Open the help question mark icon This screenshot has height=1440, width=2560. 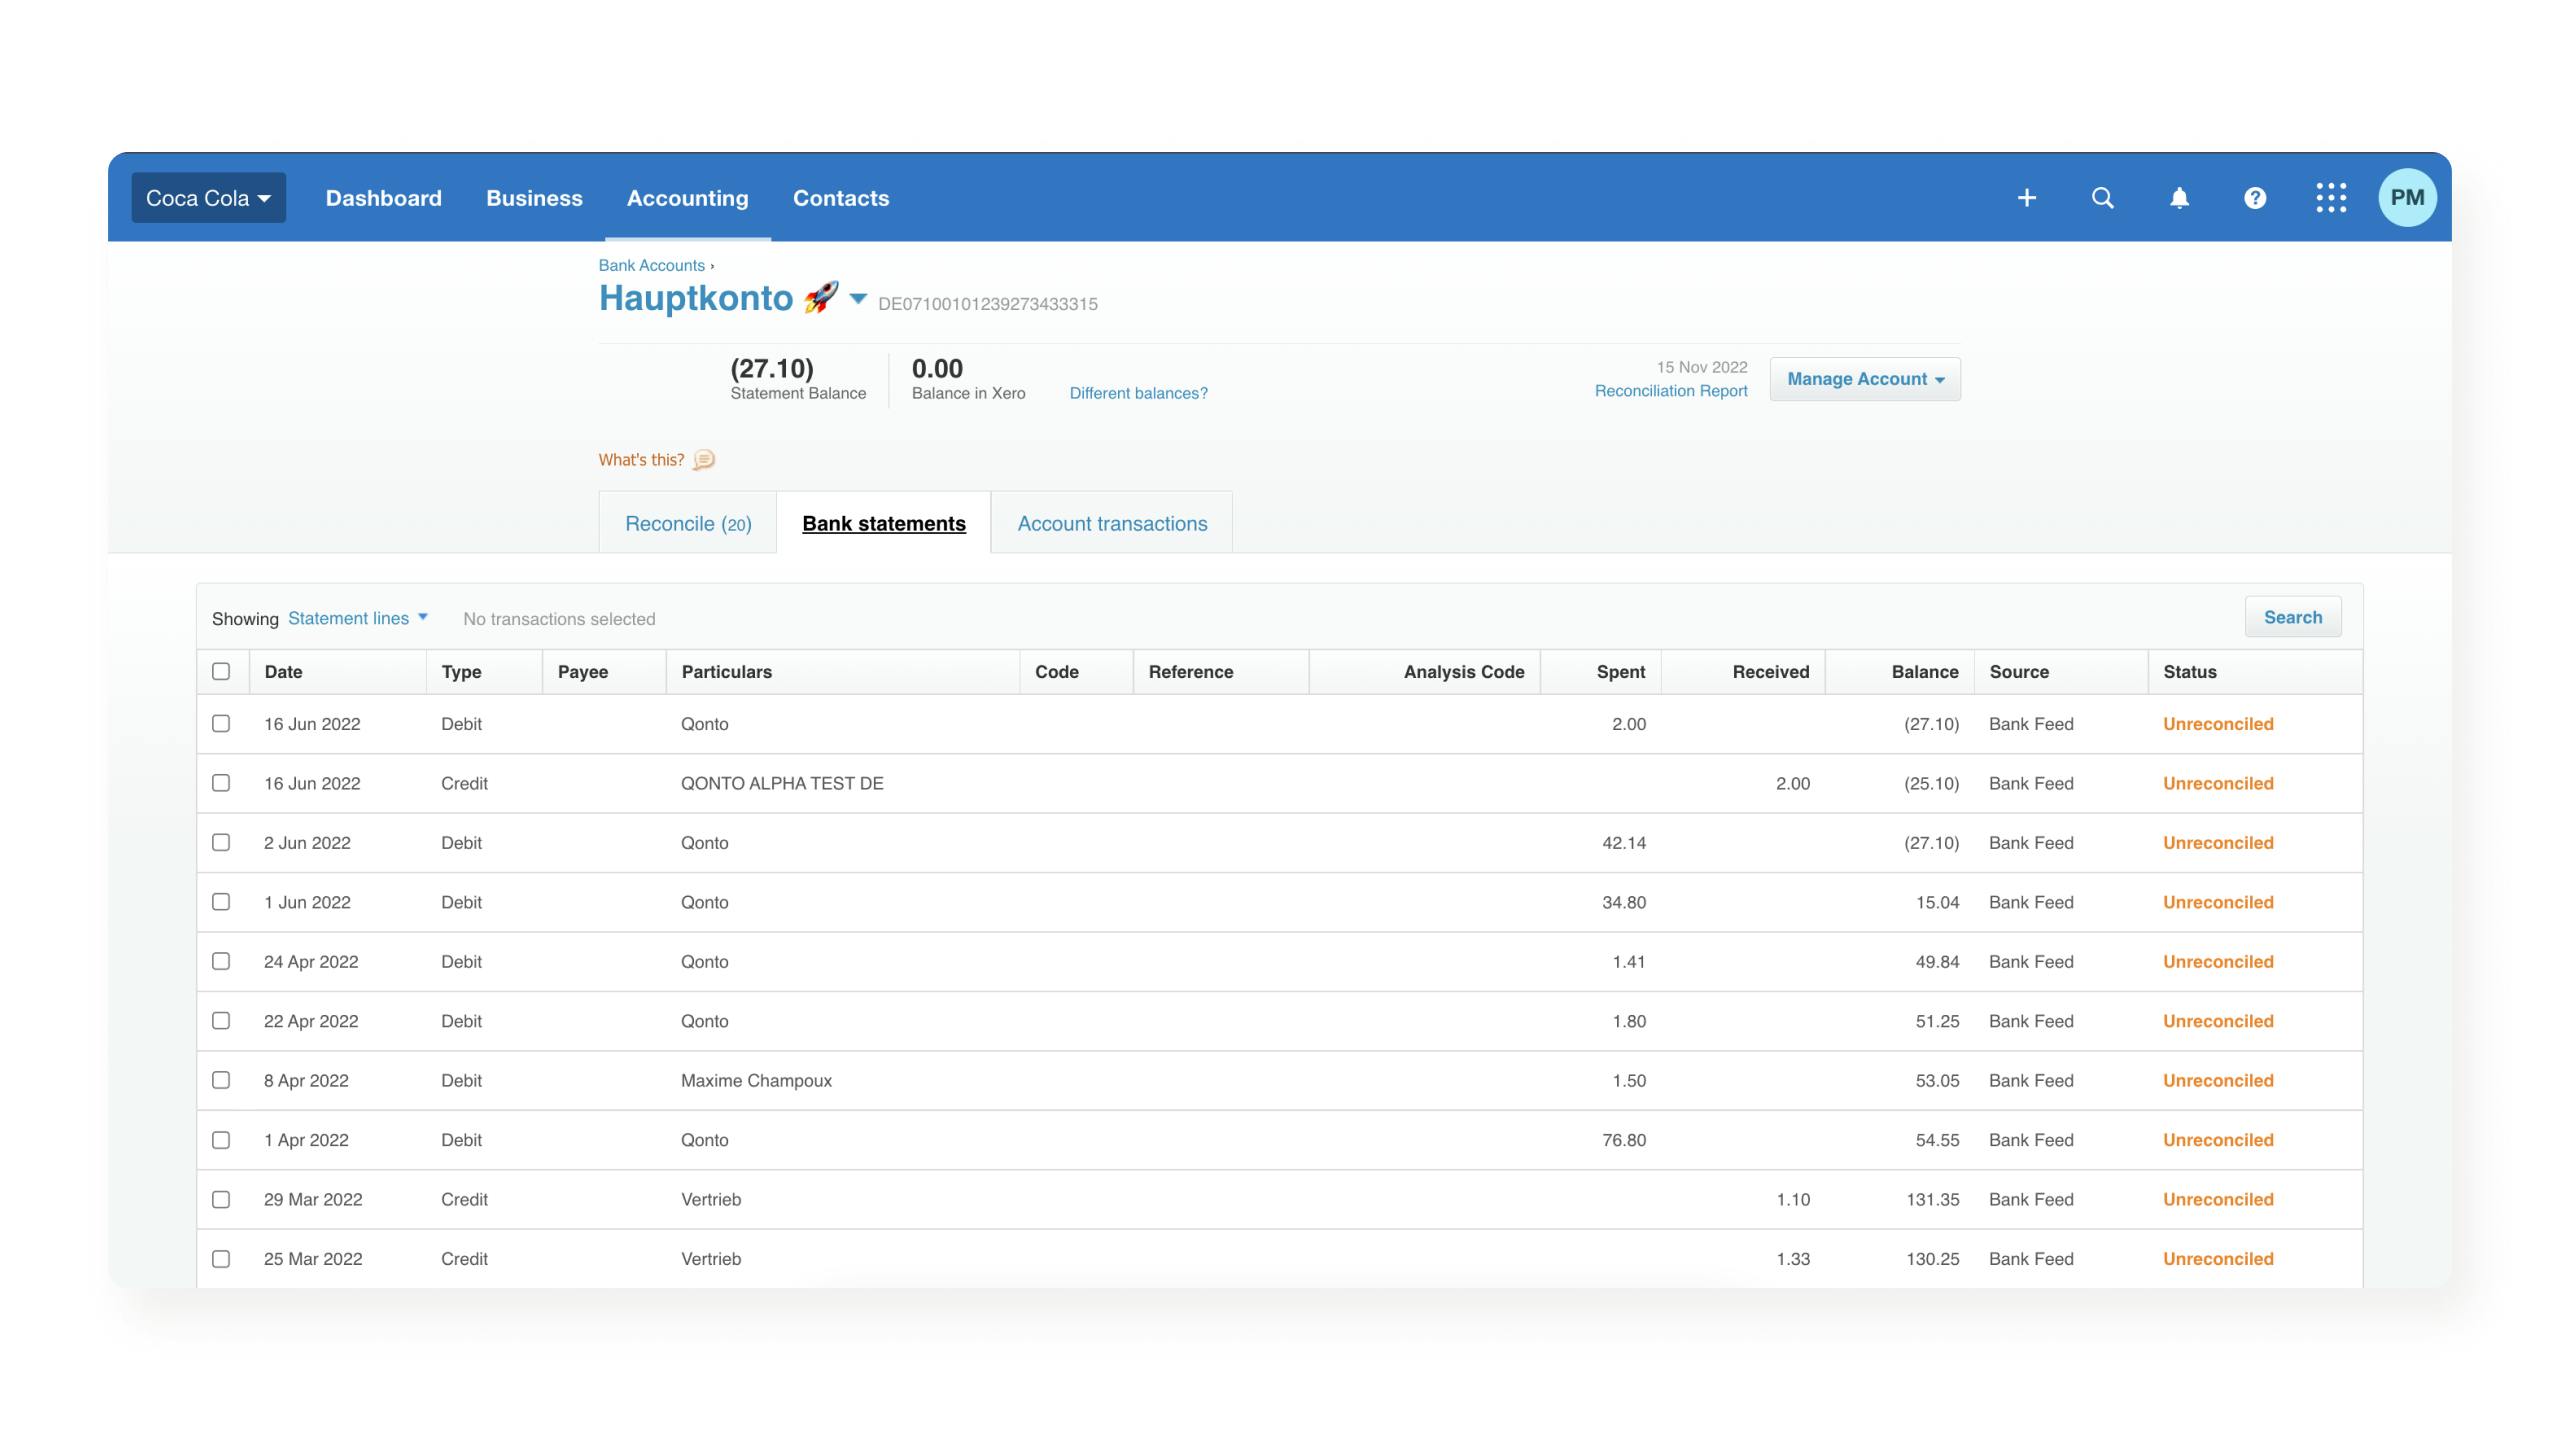(2255, 197)
